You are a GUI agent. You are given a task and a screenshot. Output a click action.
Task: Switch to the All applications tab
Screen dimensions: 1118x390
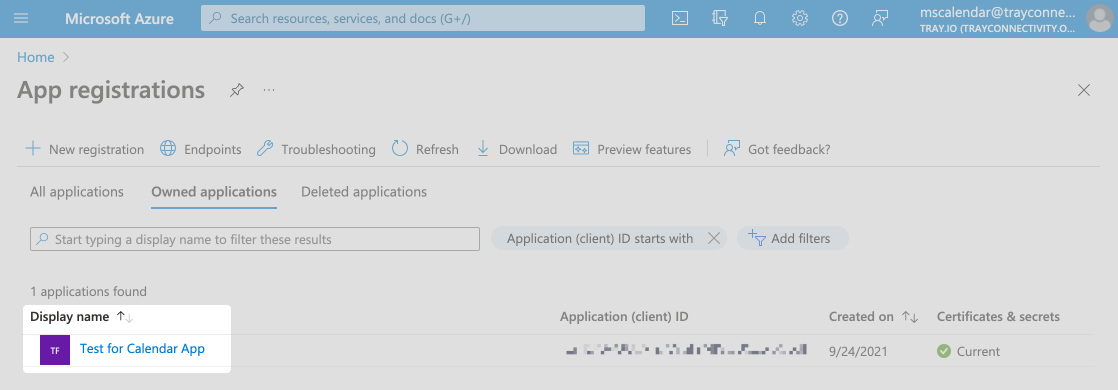click(77, 192)
